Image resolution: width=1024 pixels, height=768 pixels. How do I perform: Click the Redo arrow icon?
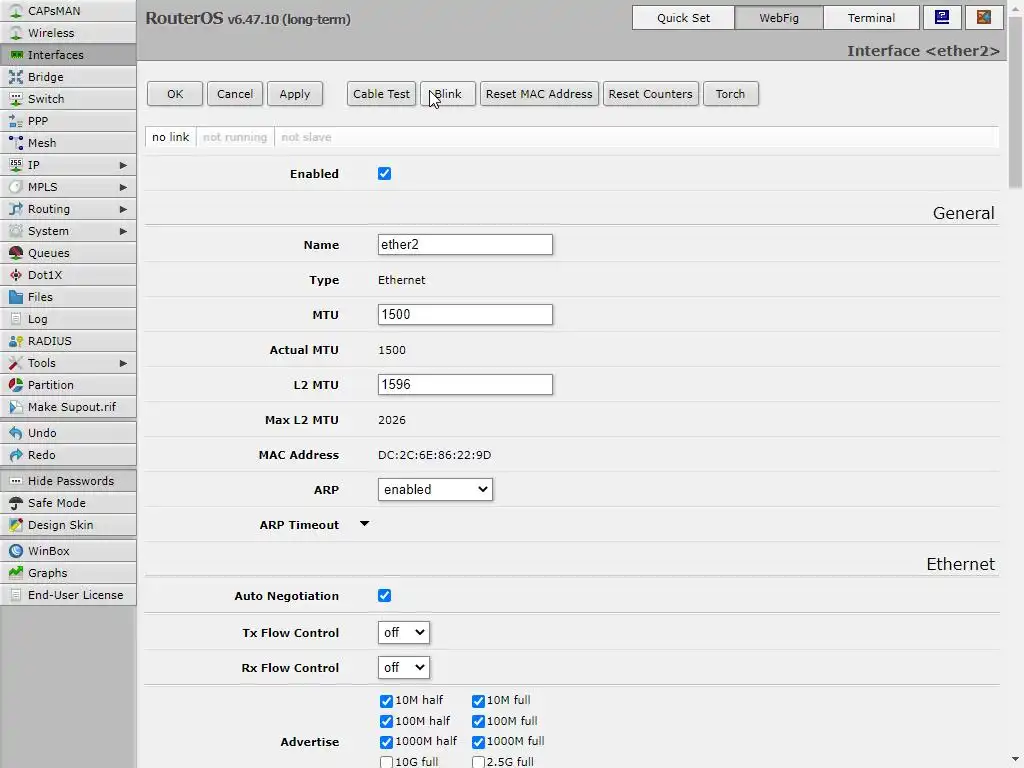[x=16, y=455]
